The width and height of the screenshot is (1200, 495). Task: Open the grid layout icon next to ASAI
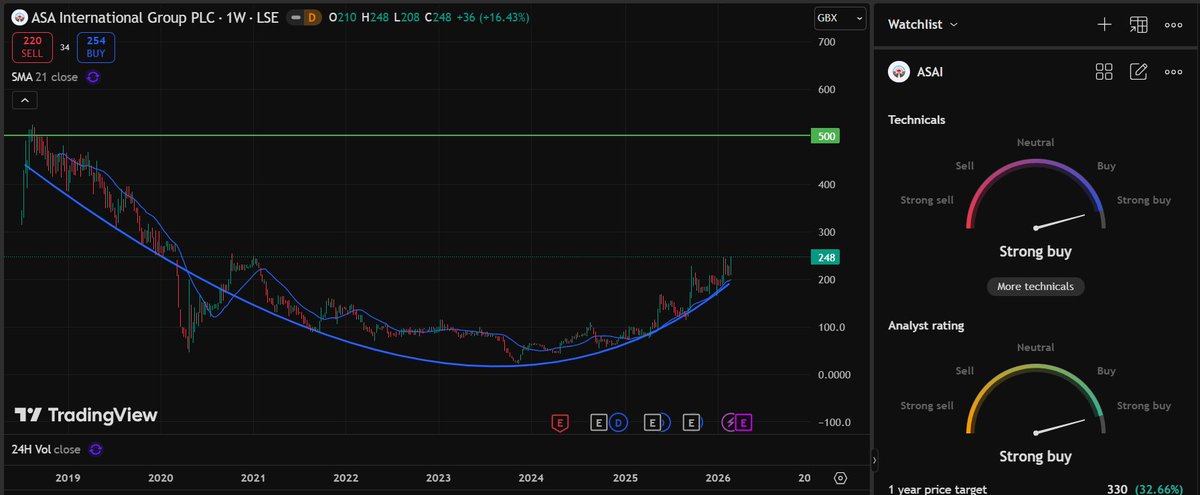(x=1104, y=71)
